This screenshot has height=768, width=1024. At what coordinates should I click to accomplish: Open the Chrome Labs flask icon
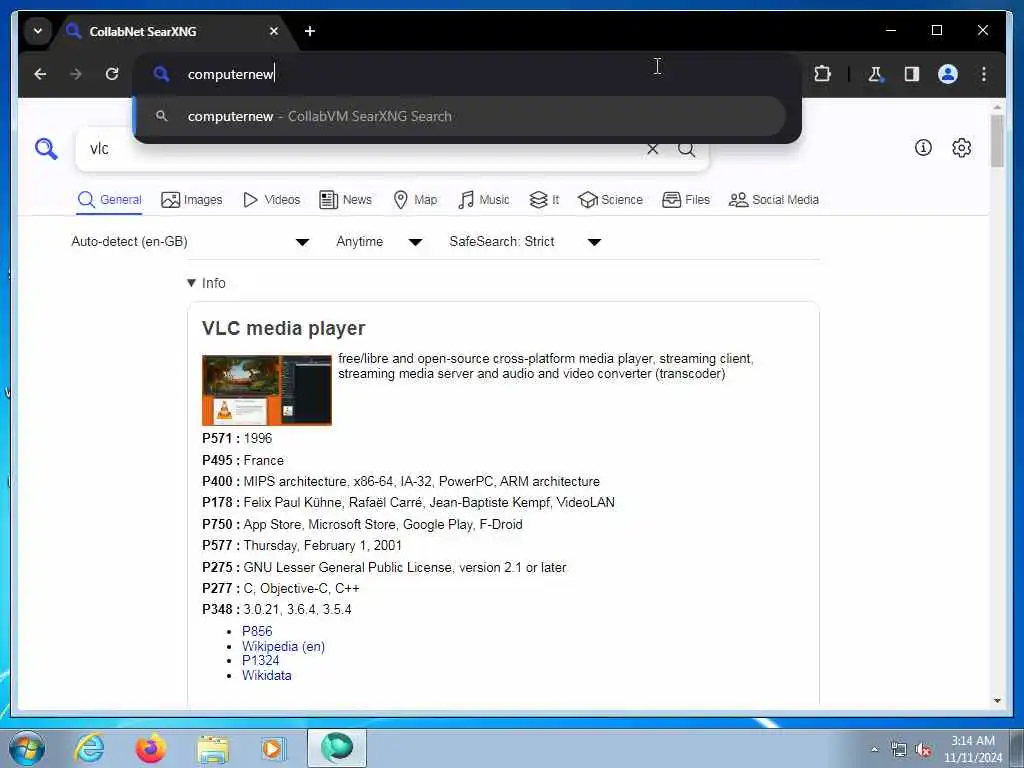[875, 74]
